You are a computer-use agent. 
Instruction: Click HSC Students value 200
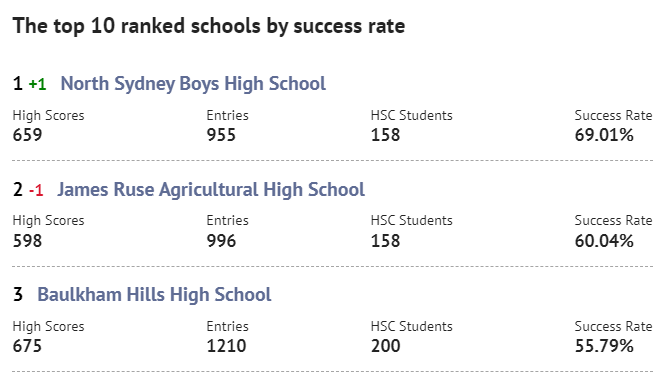click(385, 346)
